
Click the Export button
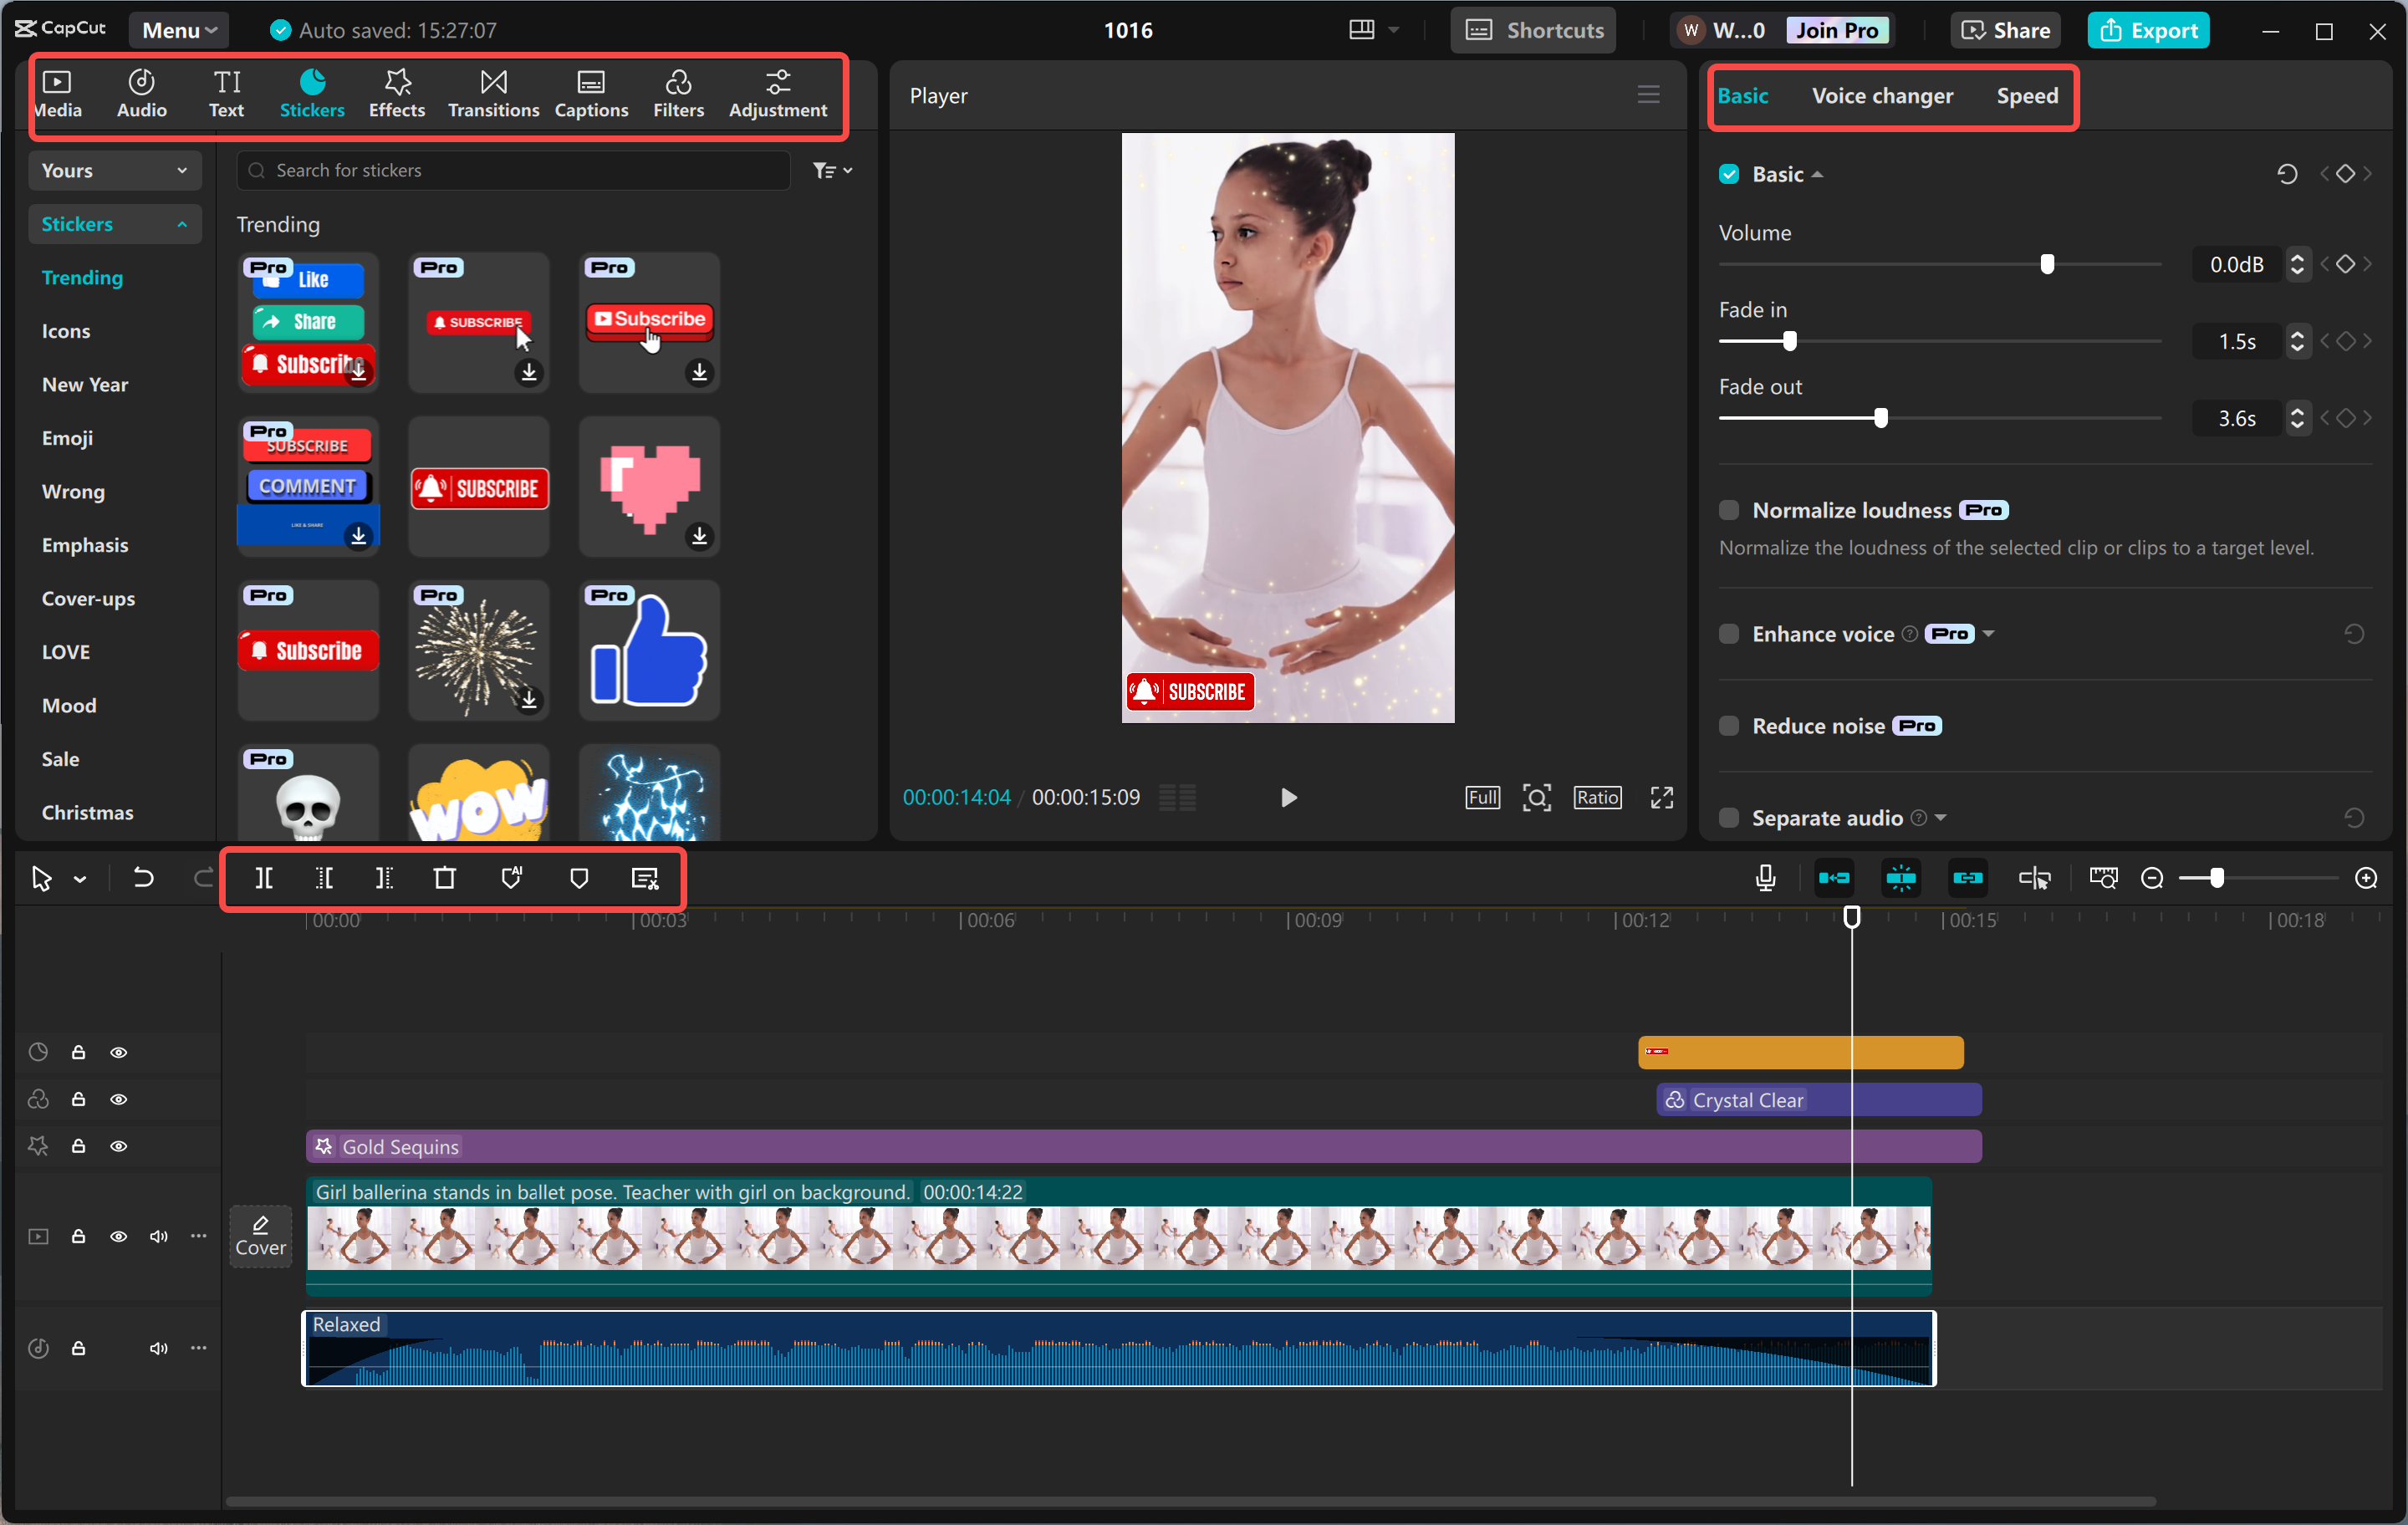[x=2148, y=30]
